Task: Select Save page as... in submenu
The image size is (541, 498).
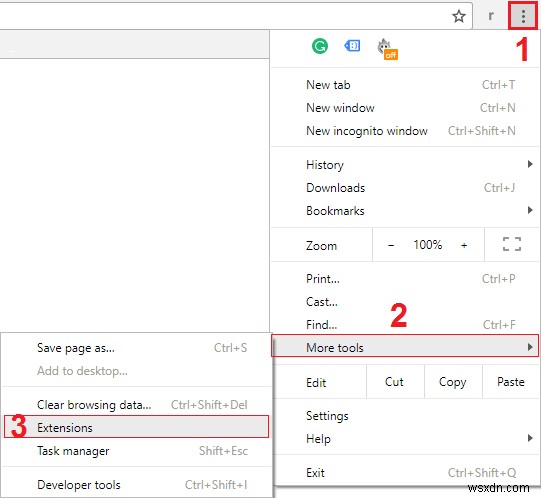Action: click(x=137, y=348)
